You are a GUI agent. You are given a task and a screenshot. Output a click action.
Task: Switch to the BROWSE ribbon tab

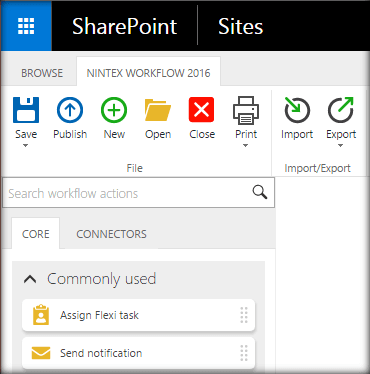tap(42, 73)
